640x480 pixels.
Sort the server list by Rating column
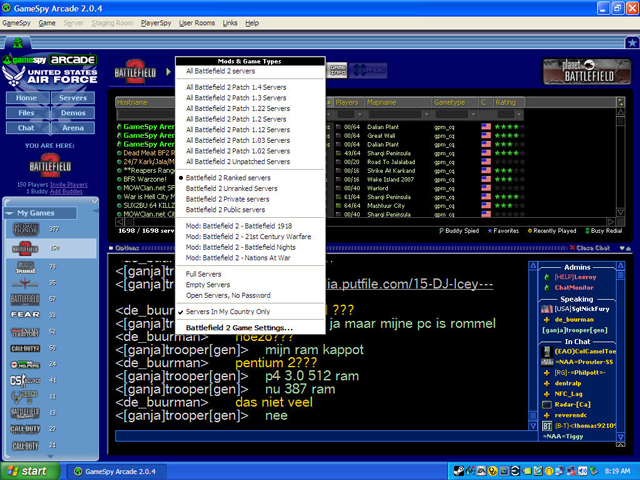pos(509,102)
